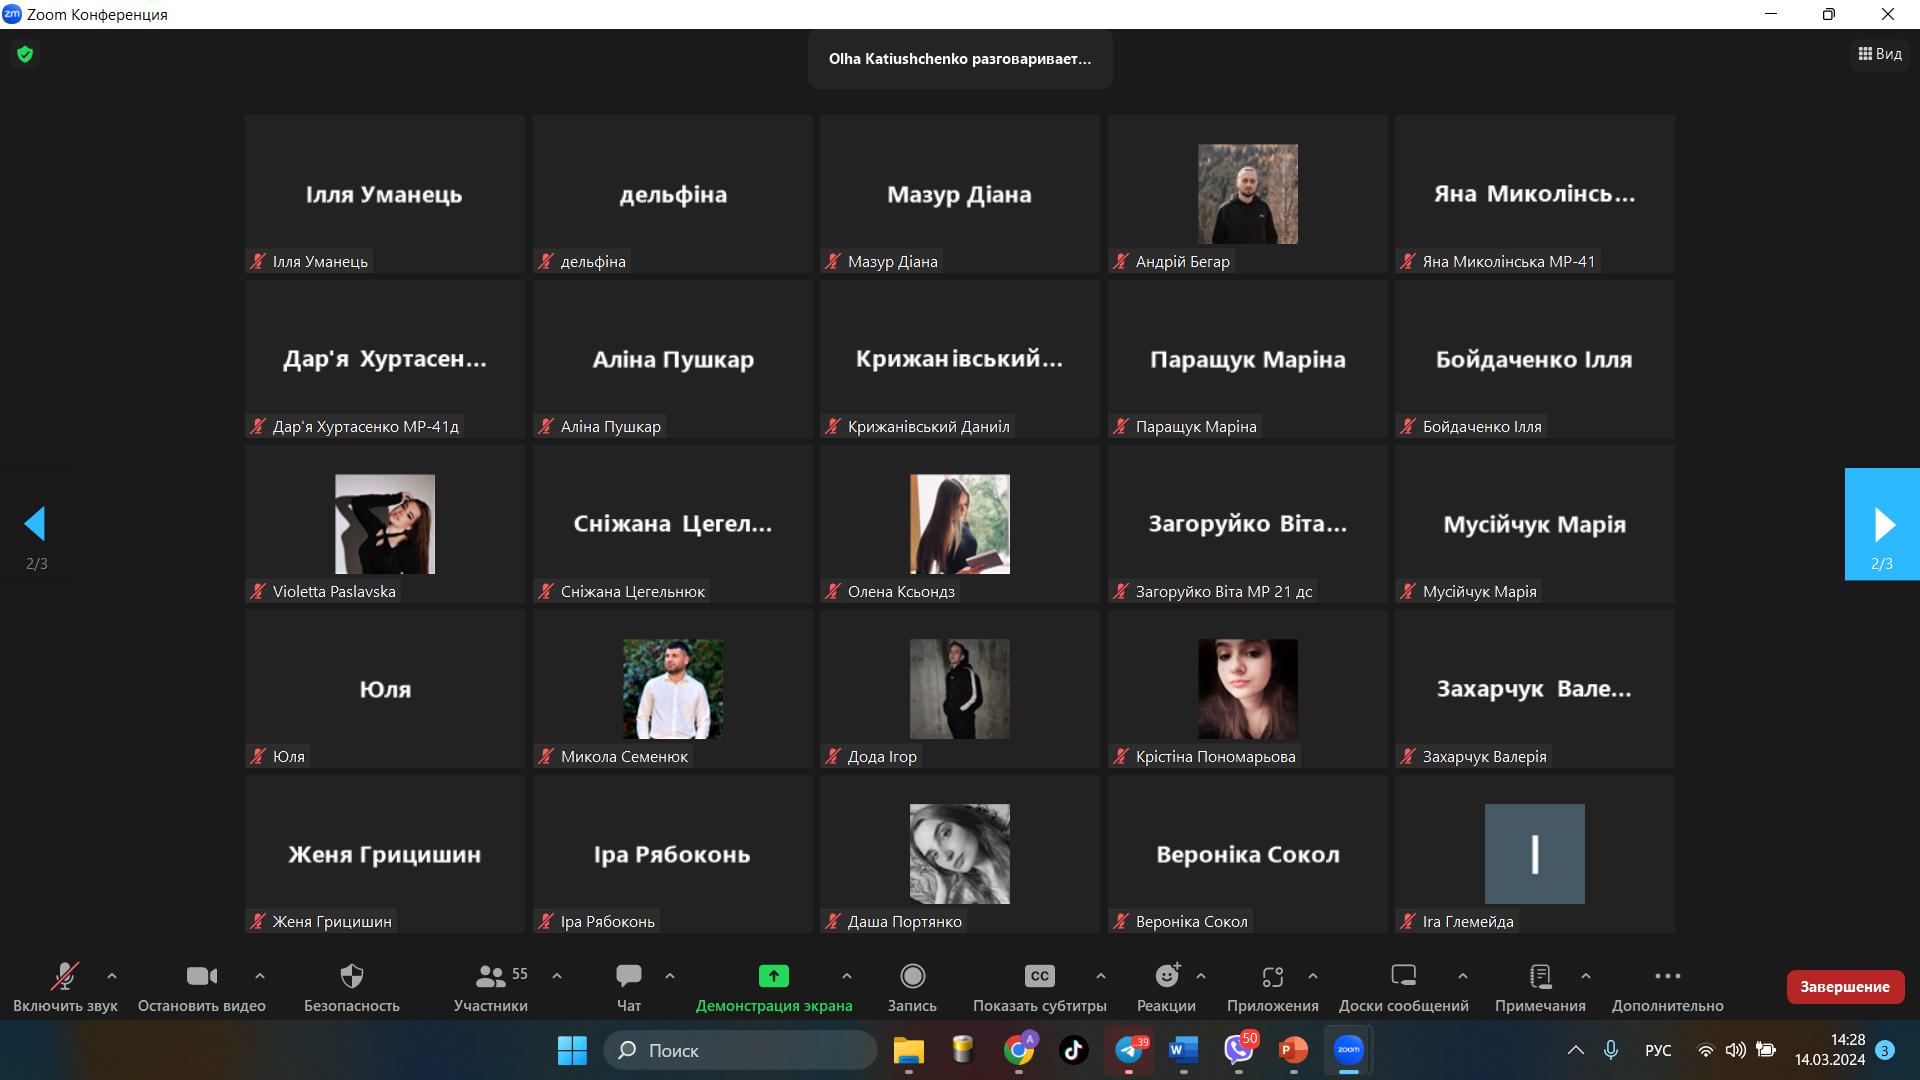Viewport: 1920px width, 1080px height.
Task: Open the Notes icon
Action: coord(1540,976)
